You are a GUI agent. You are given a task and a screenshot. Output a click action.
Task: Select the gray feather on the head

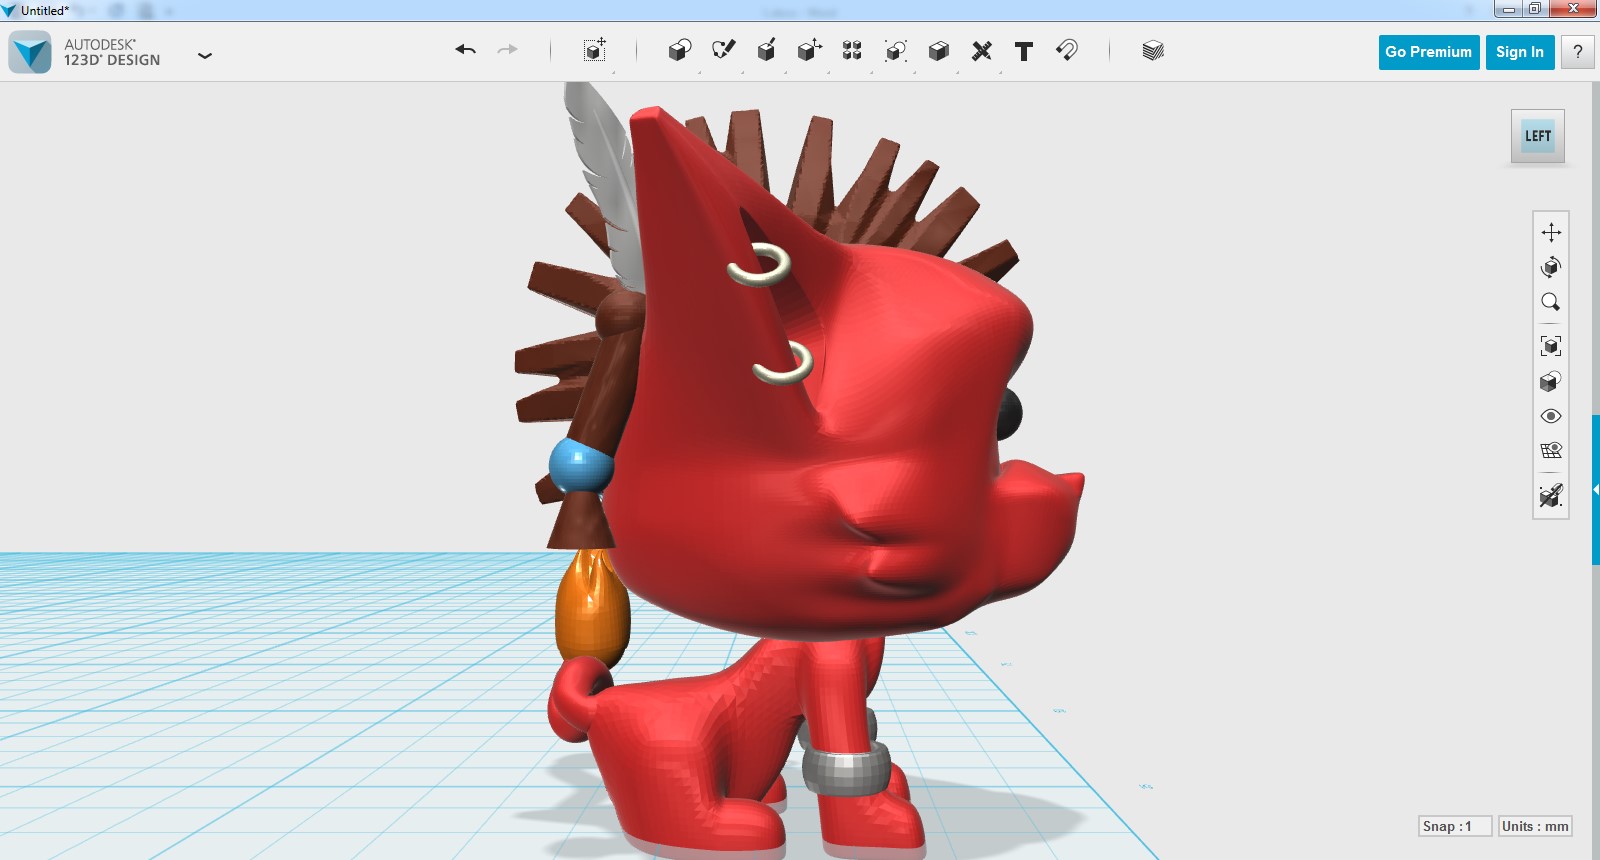(x=605, y=180)
